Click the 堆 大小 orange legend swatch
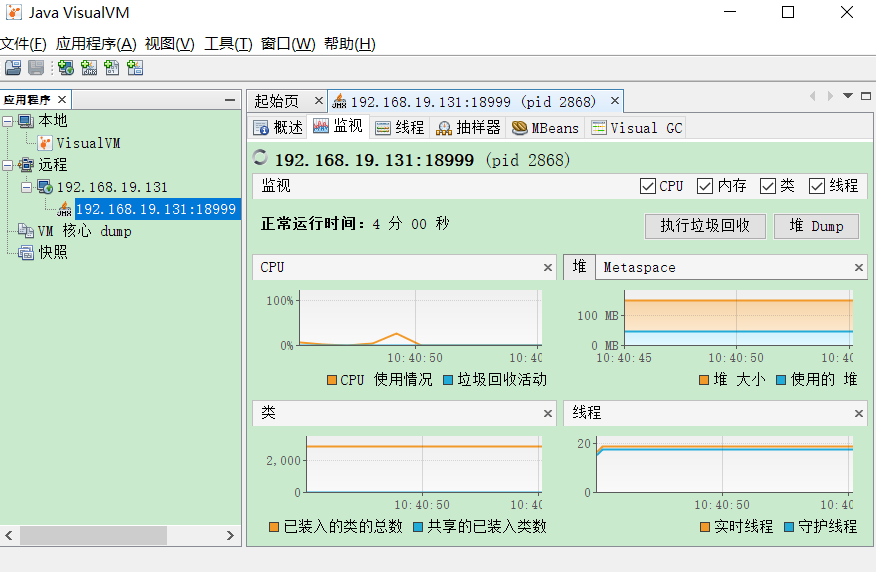This screenshot has height=572, width=876. point(704,380)
